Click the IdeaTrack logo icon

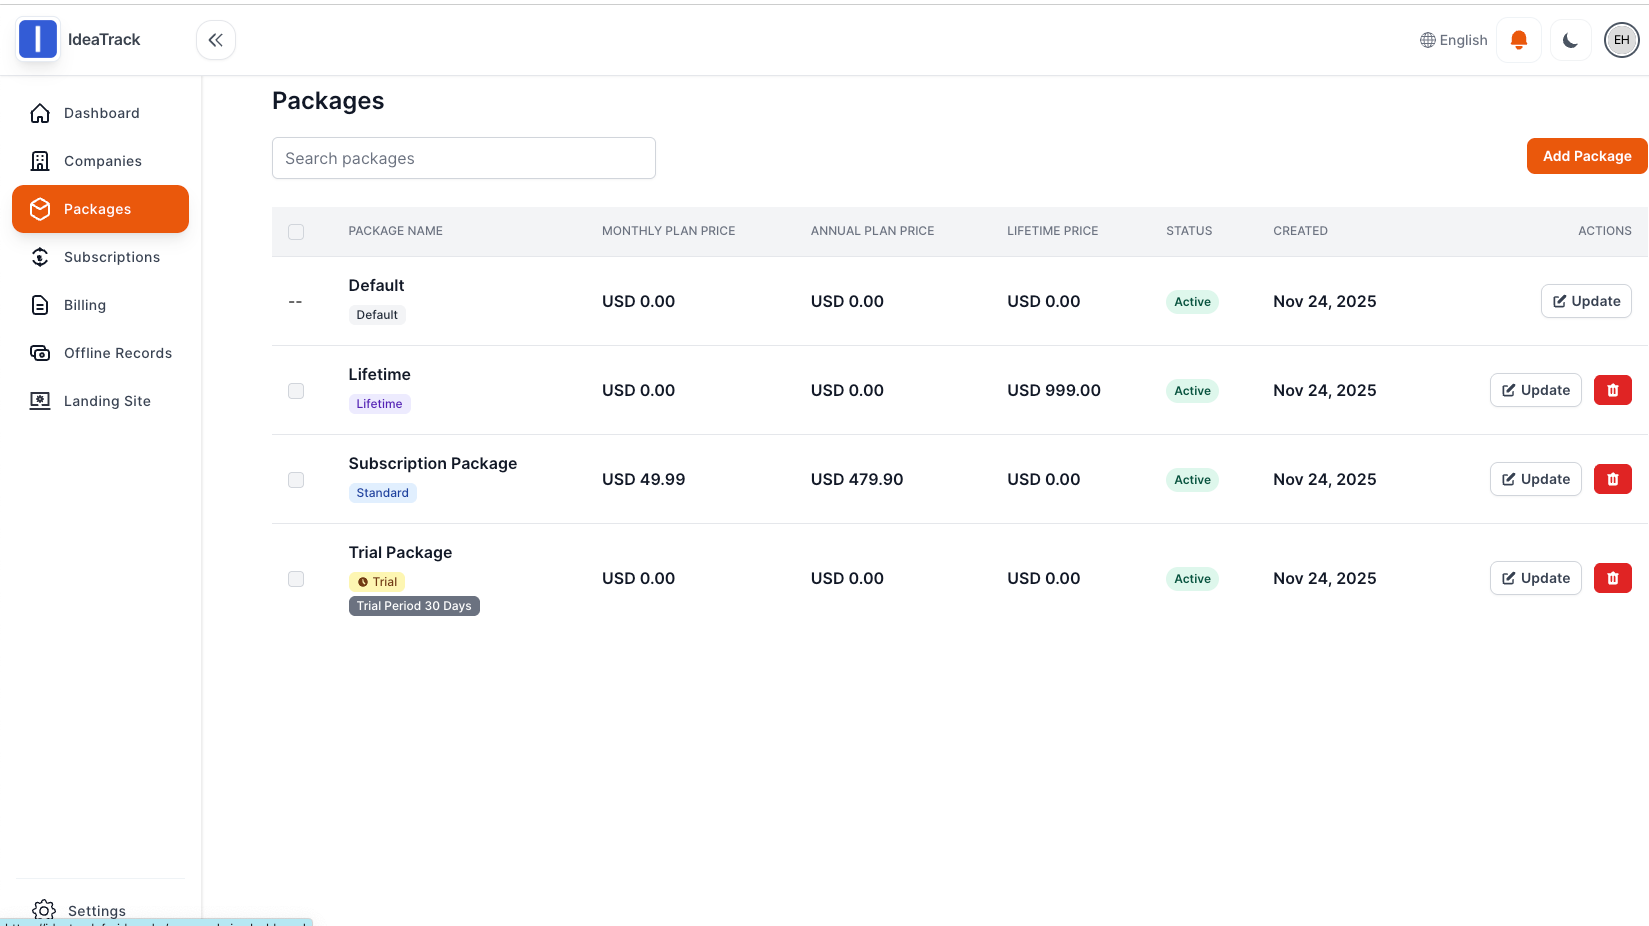[38, 39]
